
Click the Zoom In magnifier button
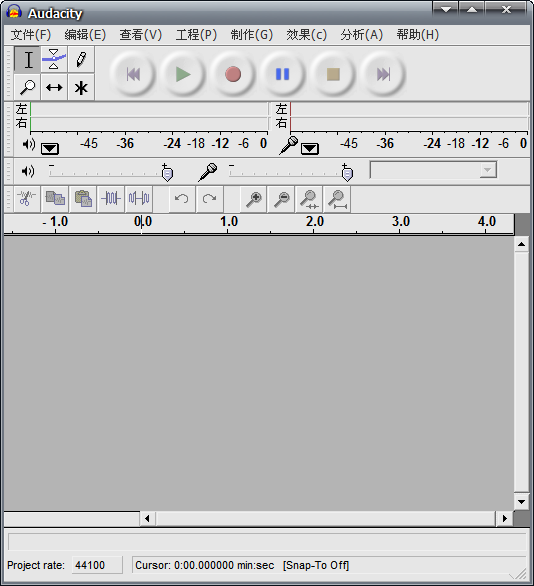(x=254, y=199)
